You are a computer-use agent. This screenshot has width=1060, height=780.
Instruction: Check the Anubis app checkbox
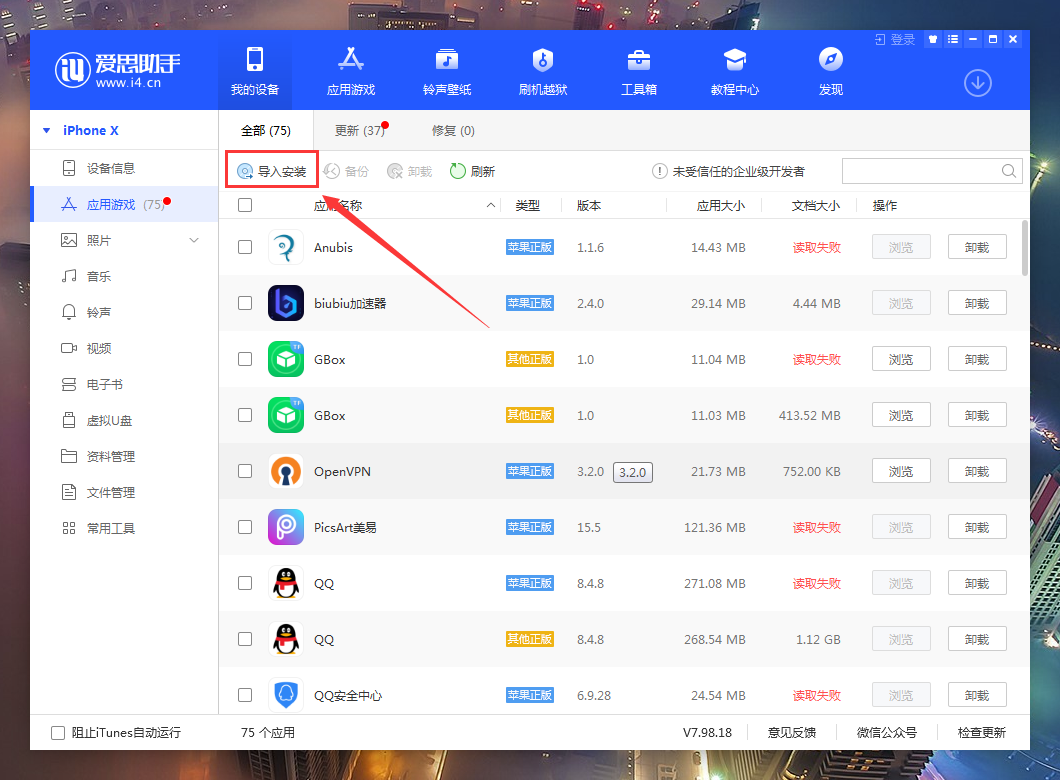pos(245,247)
